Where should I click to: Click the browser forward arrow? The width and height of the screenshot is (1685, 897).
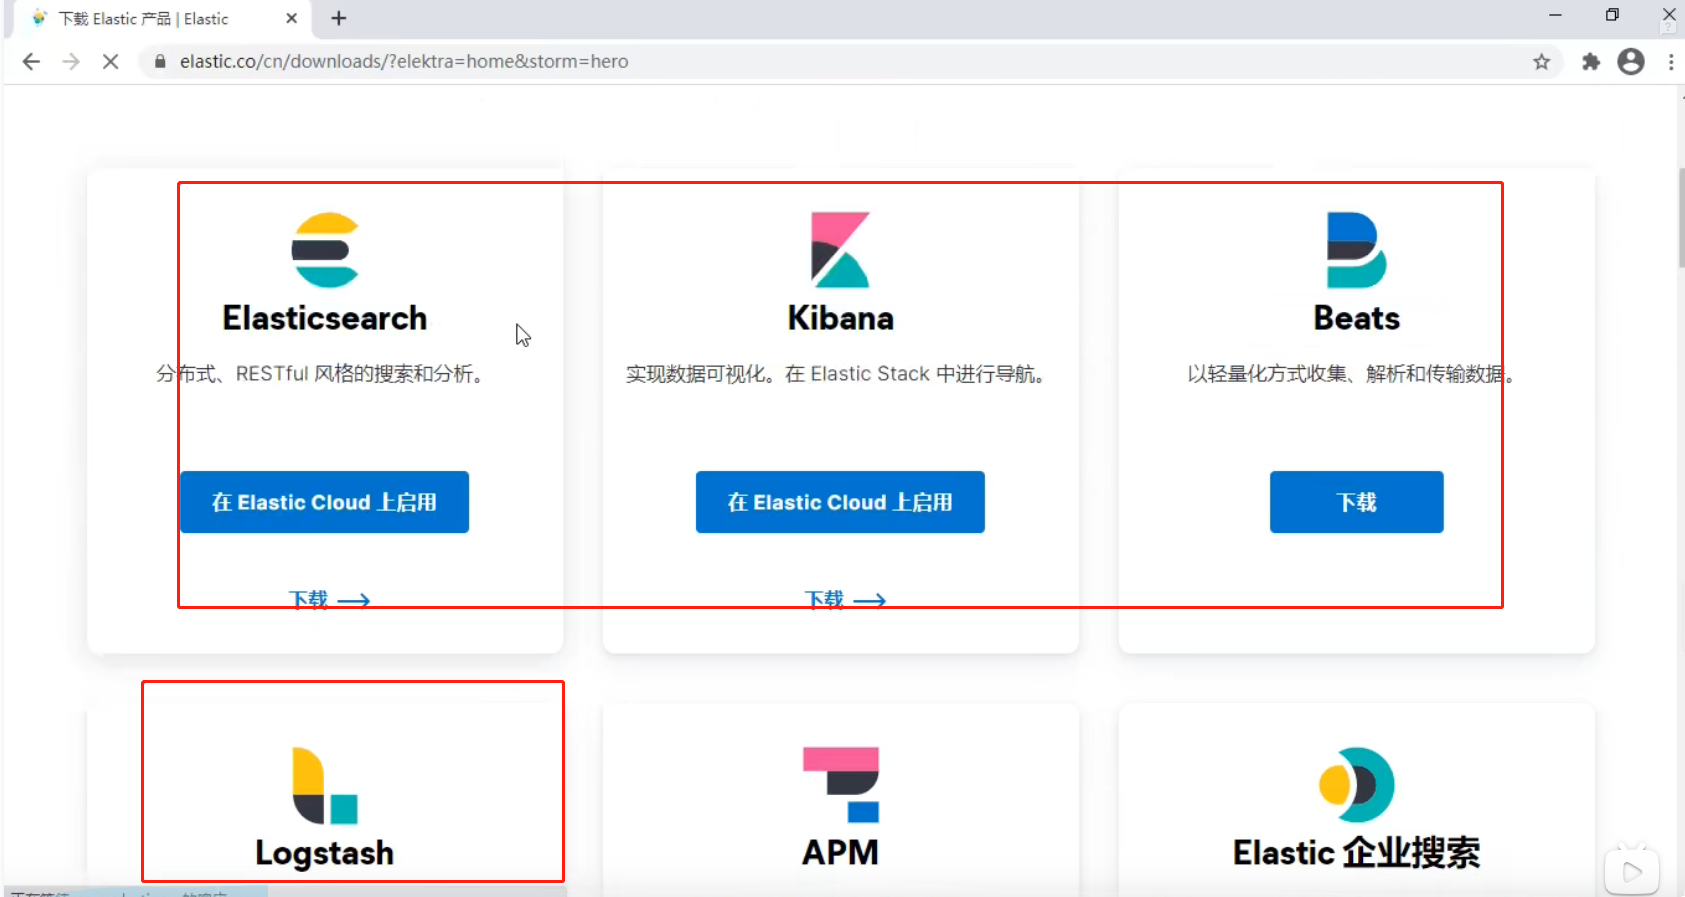click(x=71, y=62)
